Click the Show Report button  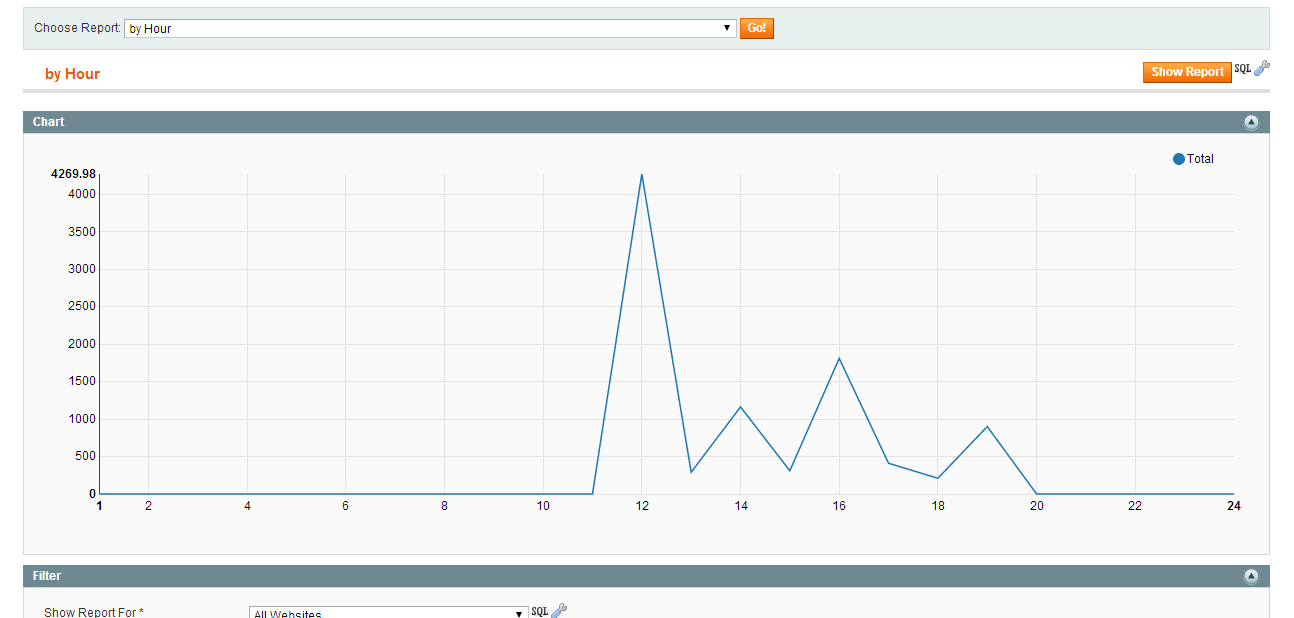[1187, 72]
